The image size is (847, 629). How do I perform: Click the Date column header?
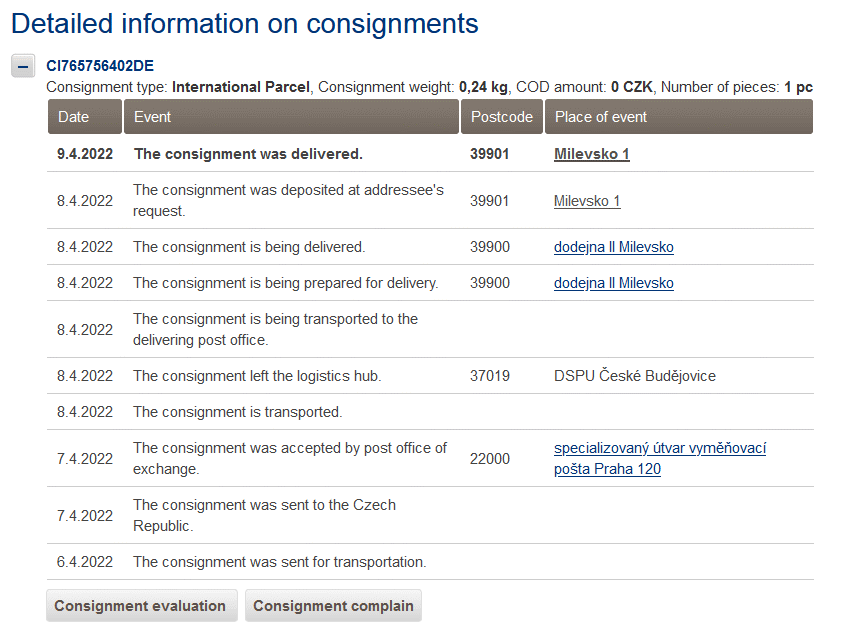pyautogui.click(x=74, y=117)
